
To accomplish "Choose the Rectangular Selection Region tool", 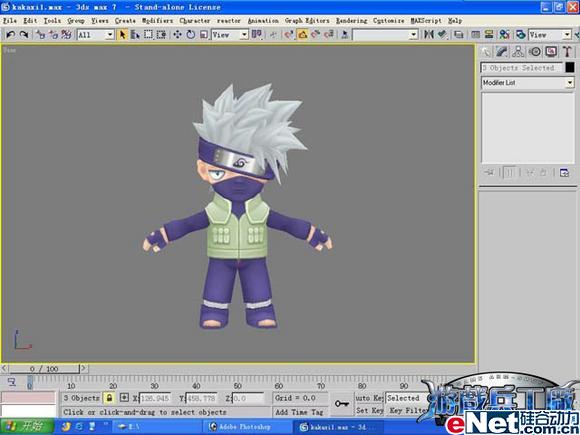I will 148,35.
